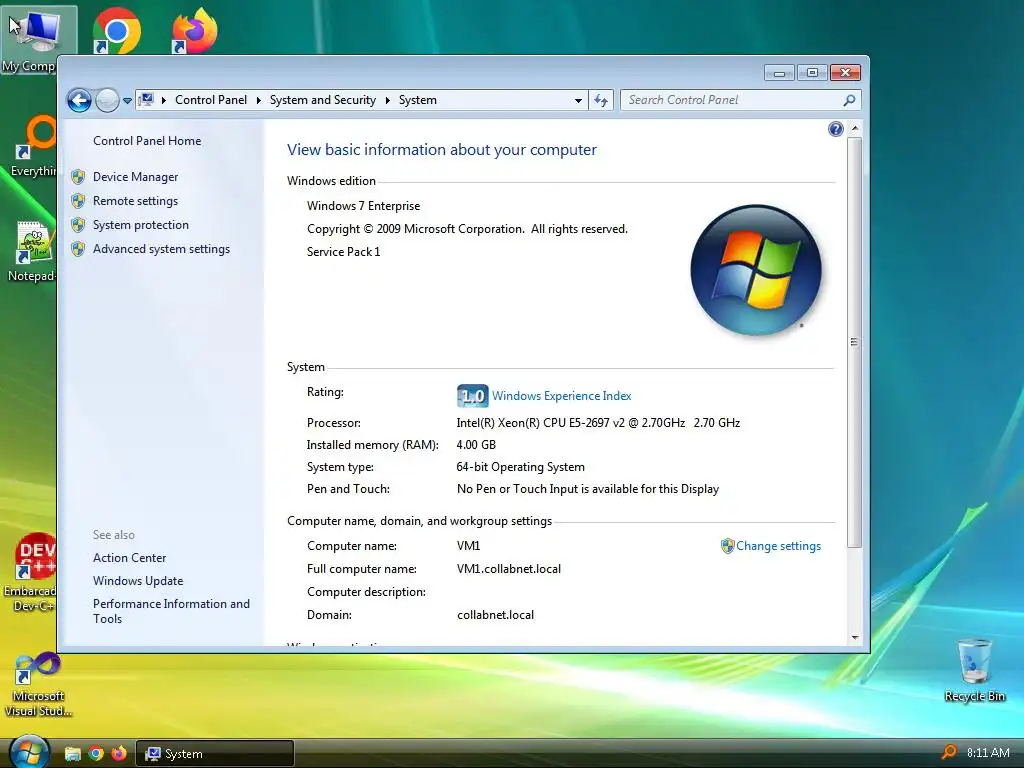The image size is (1024, 768).
Task: Refresh the System page
Action: (601, 101)
